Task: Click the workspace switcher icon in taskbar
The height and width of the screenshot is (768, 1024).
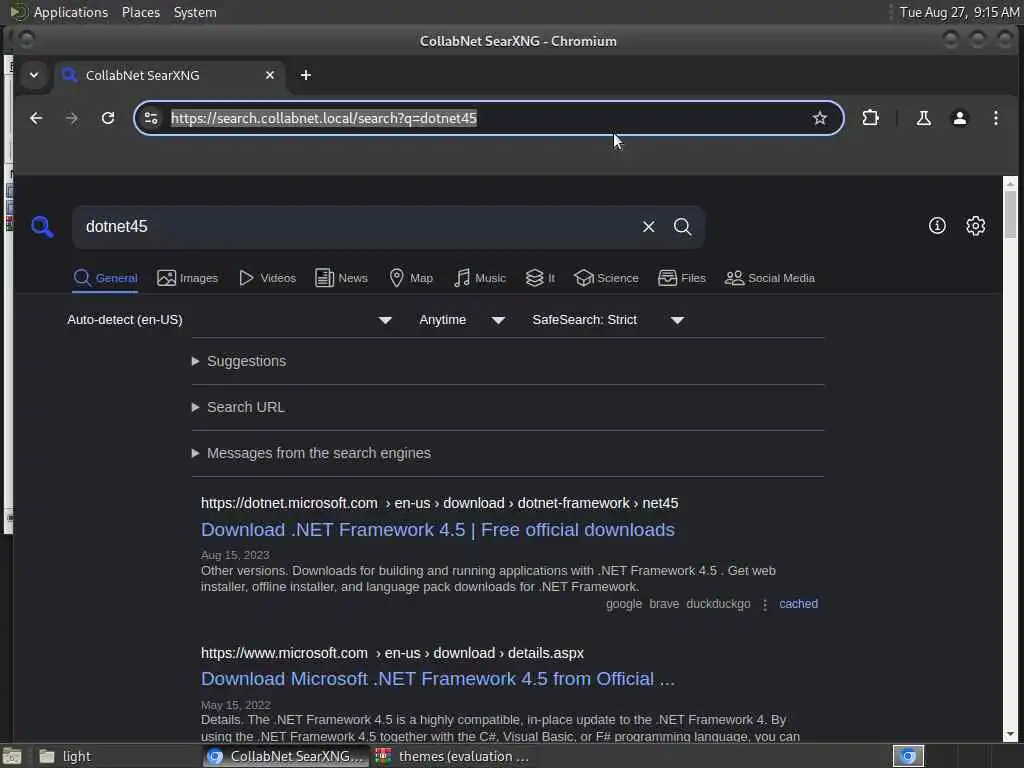Action: click(x=908, y=756)
